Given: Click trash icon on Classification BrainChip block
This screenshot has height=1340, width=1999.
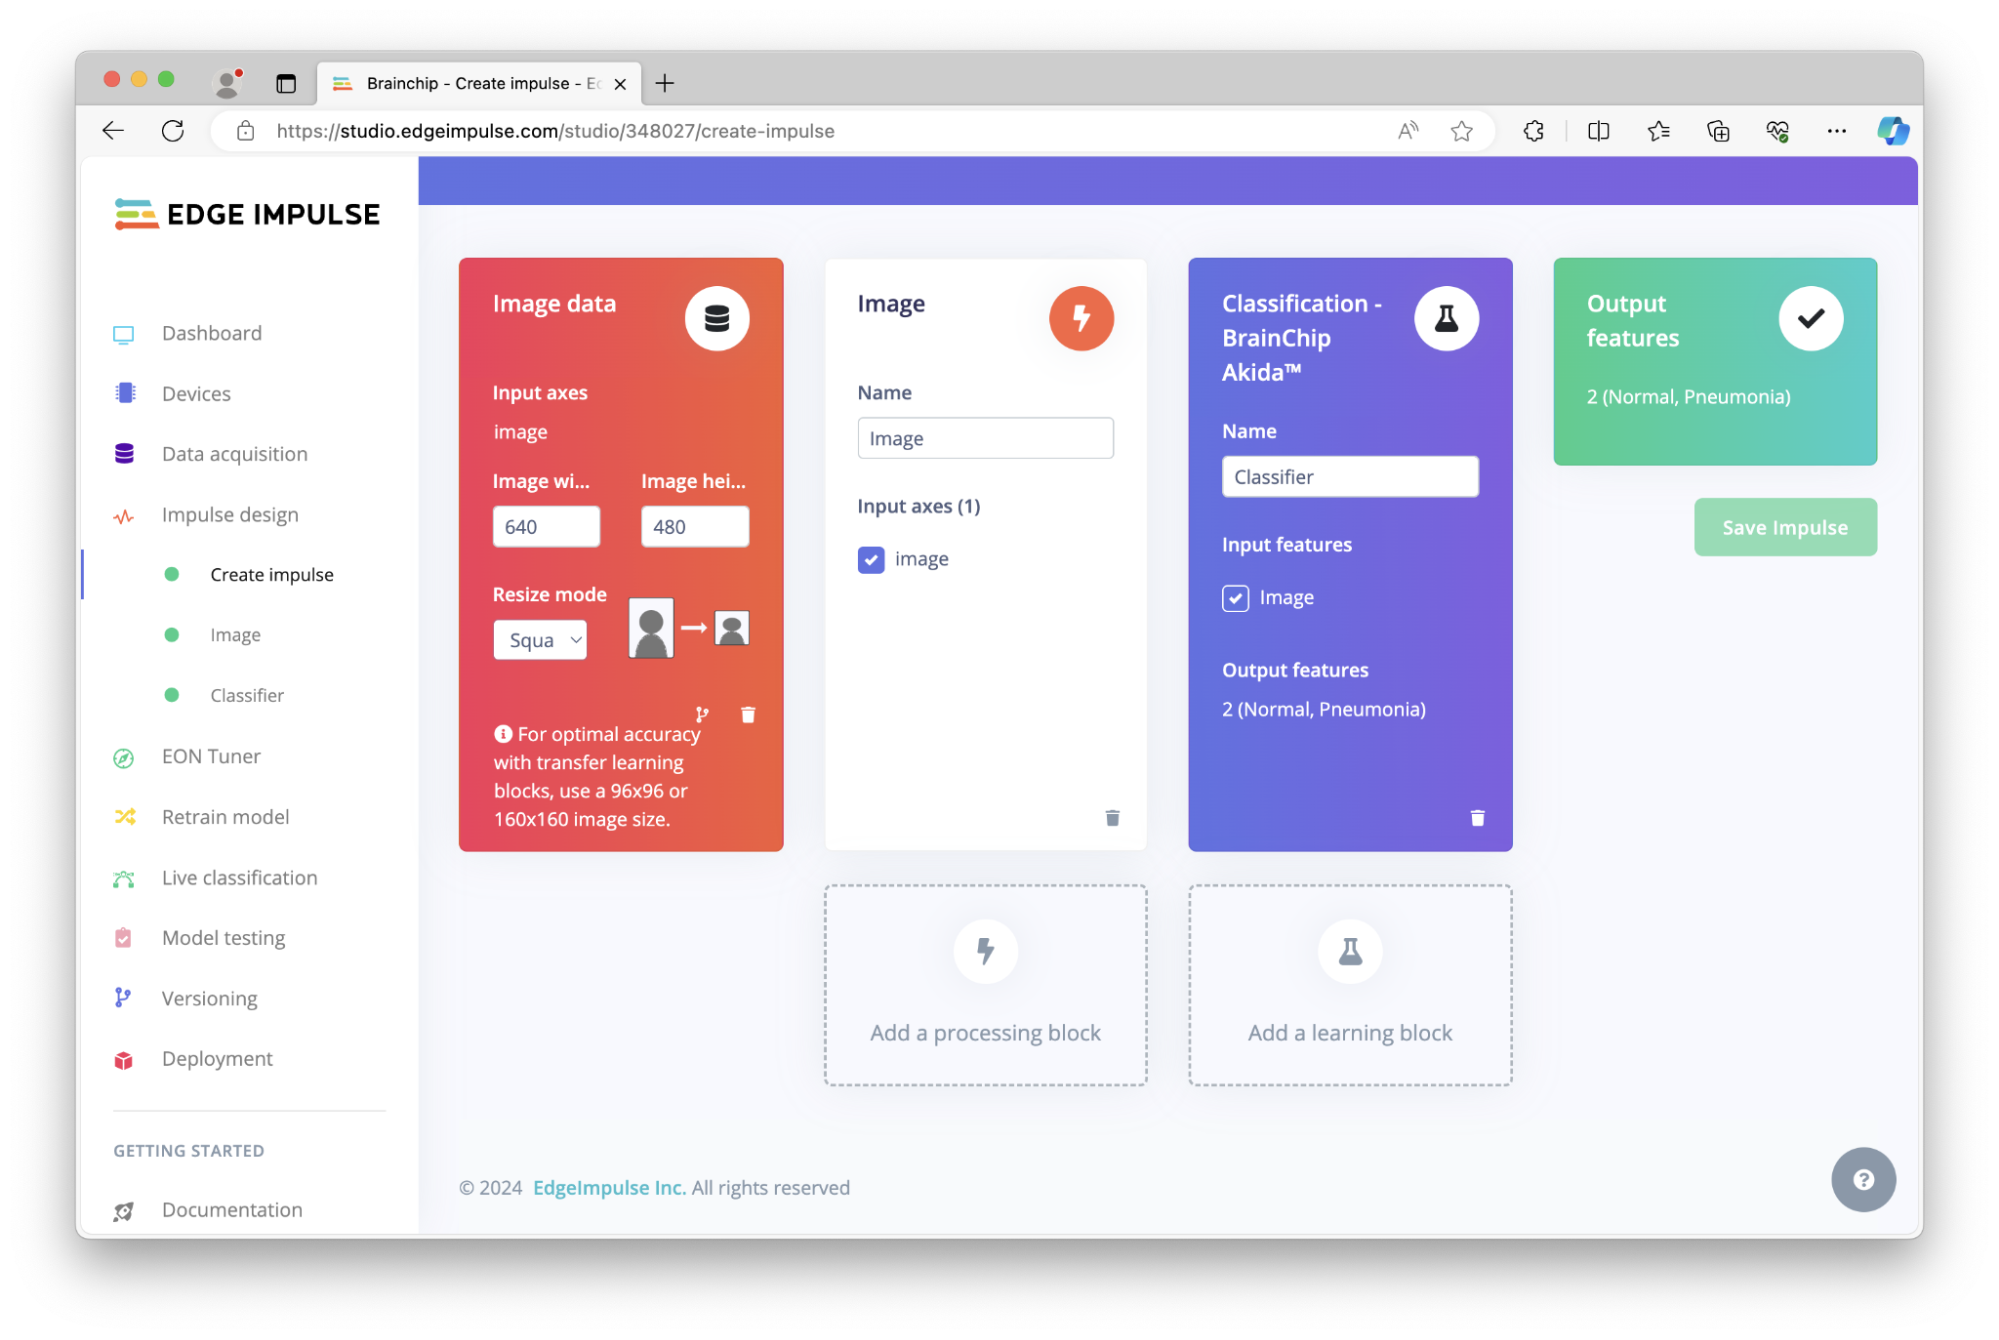Looking at the screenshot, I should 1477,818.
